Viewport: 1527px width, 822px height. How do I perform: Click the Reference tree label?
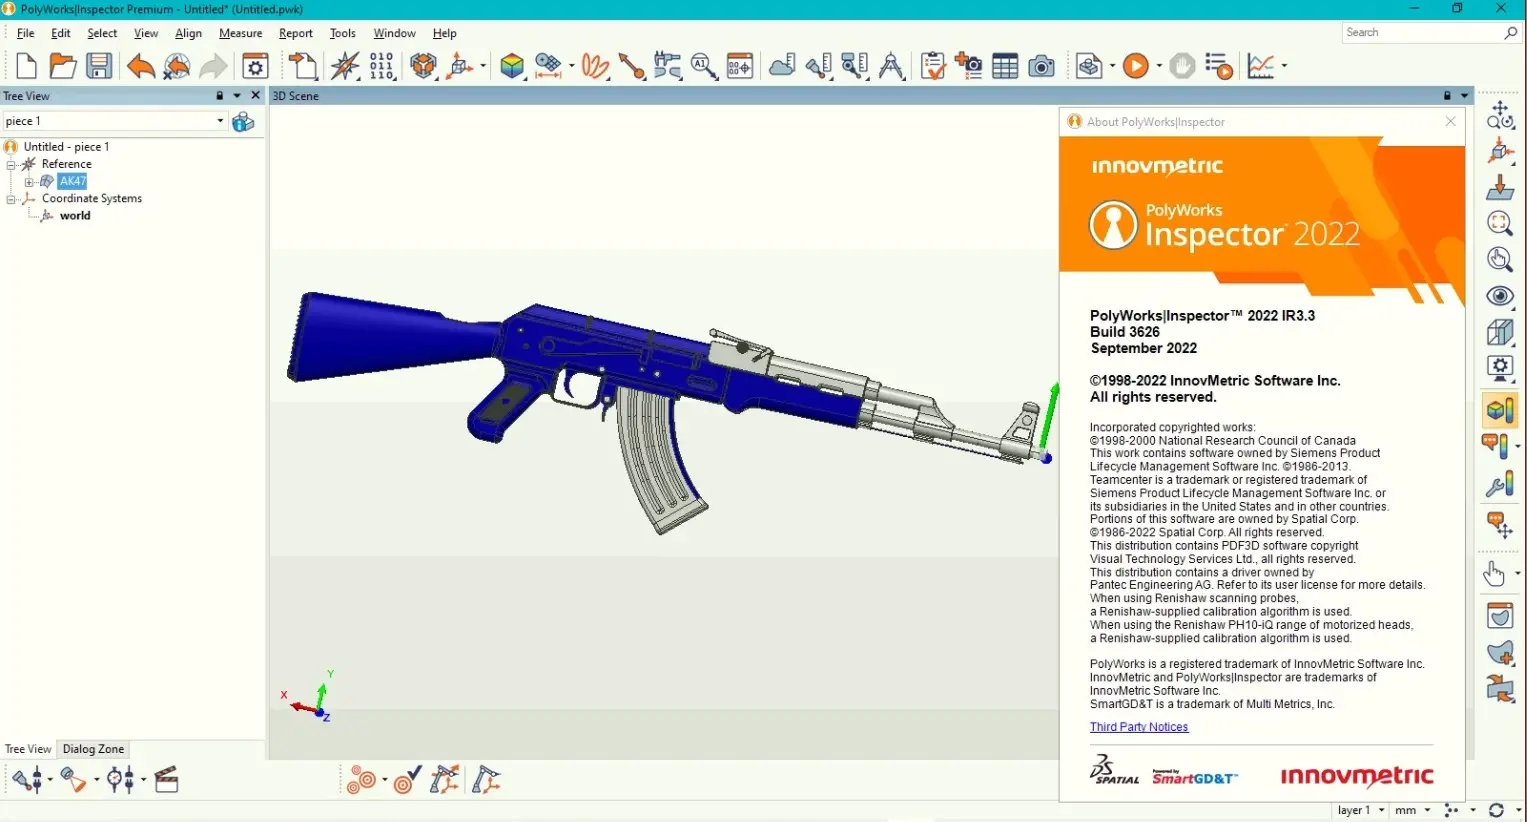click(x=66, y=164)
